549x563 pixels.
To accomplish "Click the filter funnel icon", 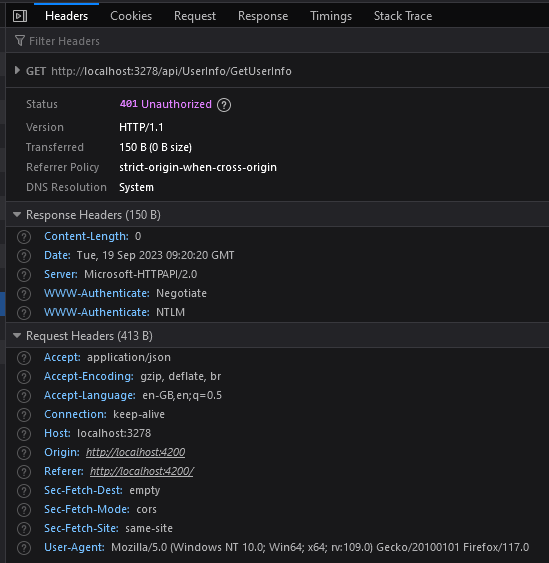I will [x=20, y=41].
